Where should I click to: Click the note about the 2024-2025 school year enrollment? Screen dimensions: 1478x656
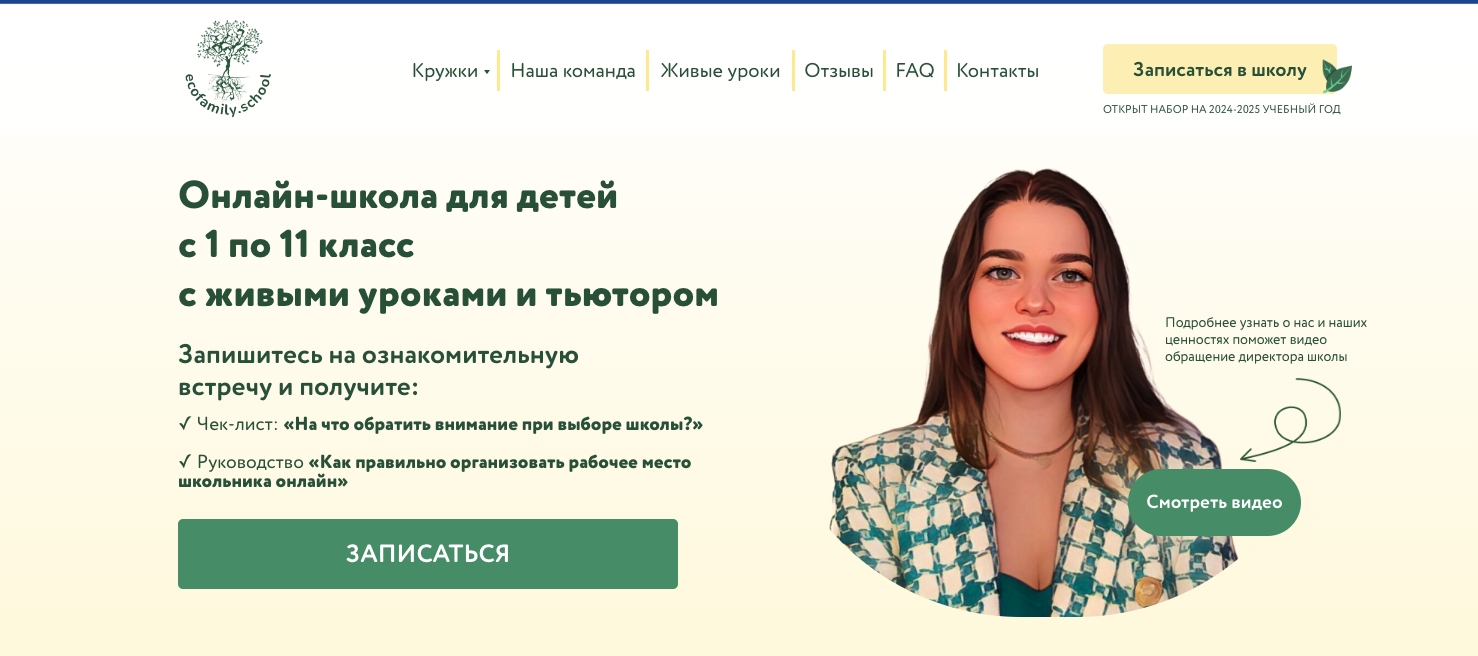click(1222, 109)
